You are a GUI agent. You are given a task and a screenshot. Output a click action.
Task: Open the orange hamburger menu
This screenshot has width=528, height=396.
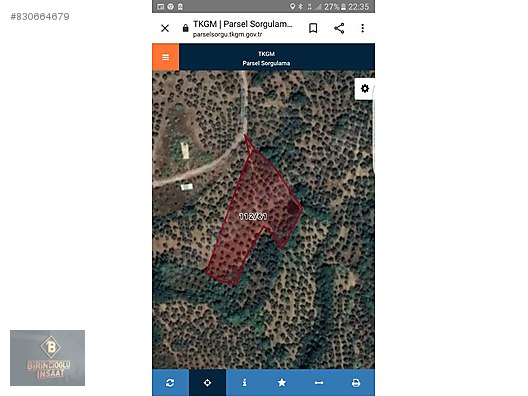(x=165, y=57)
